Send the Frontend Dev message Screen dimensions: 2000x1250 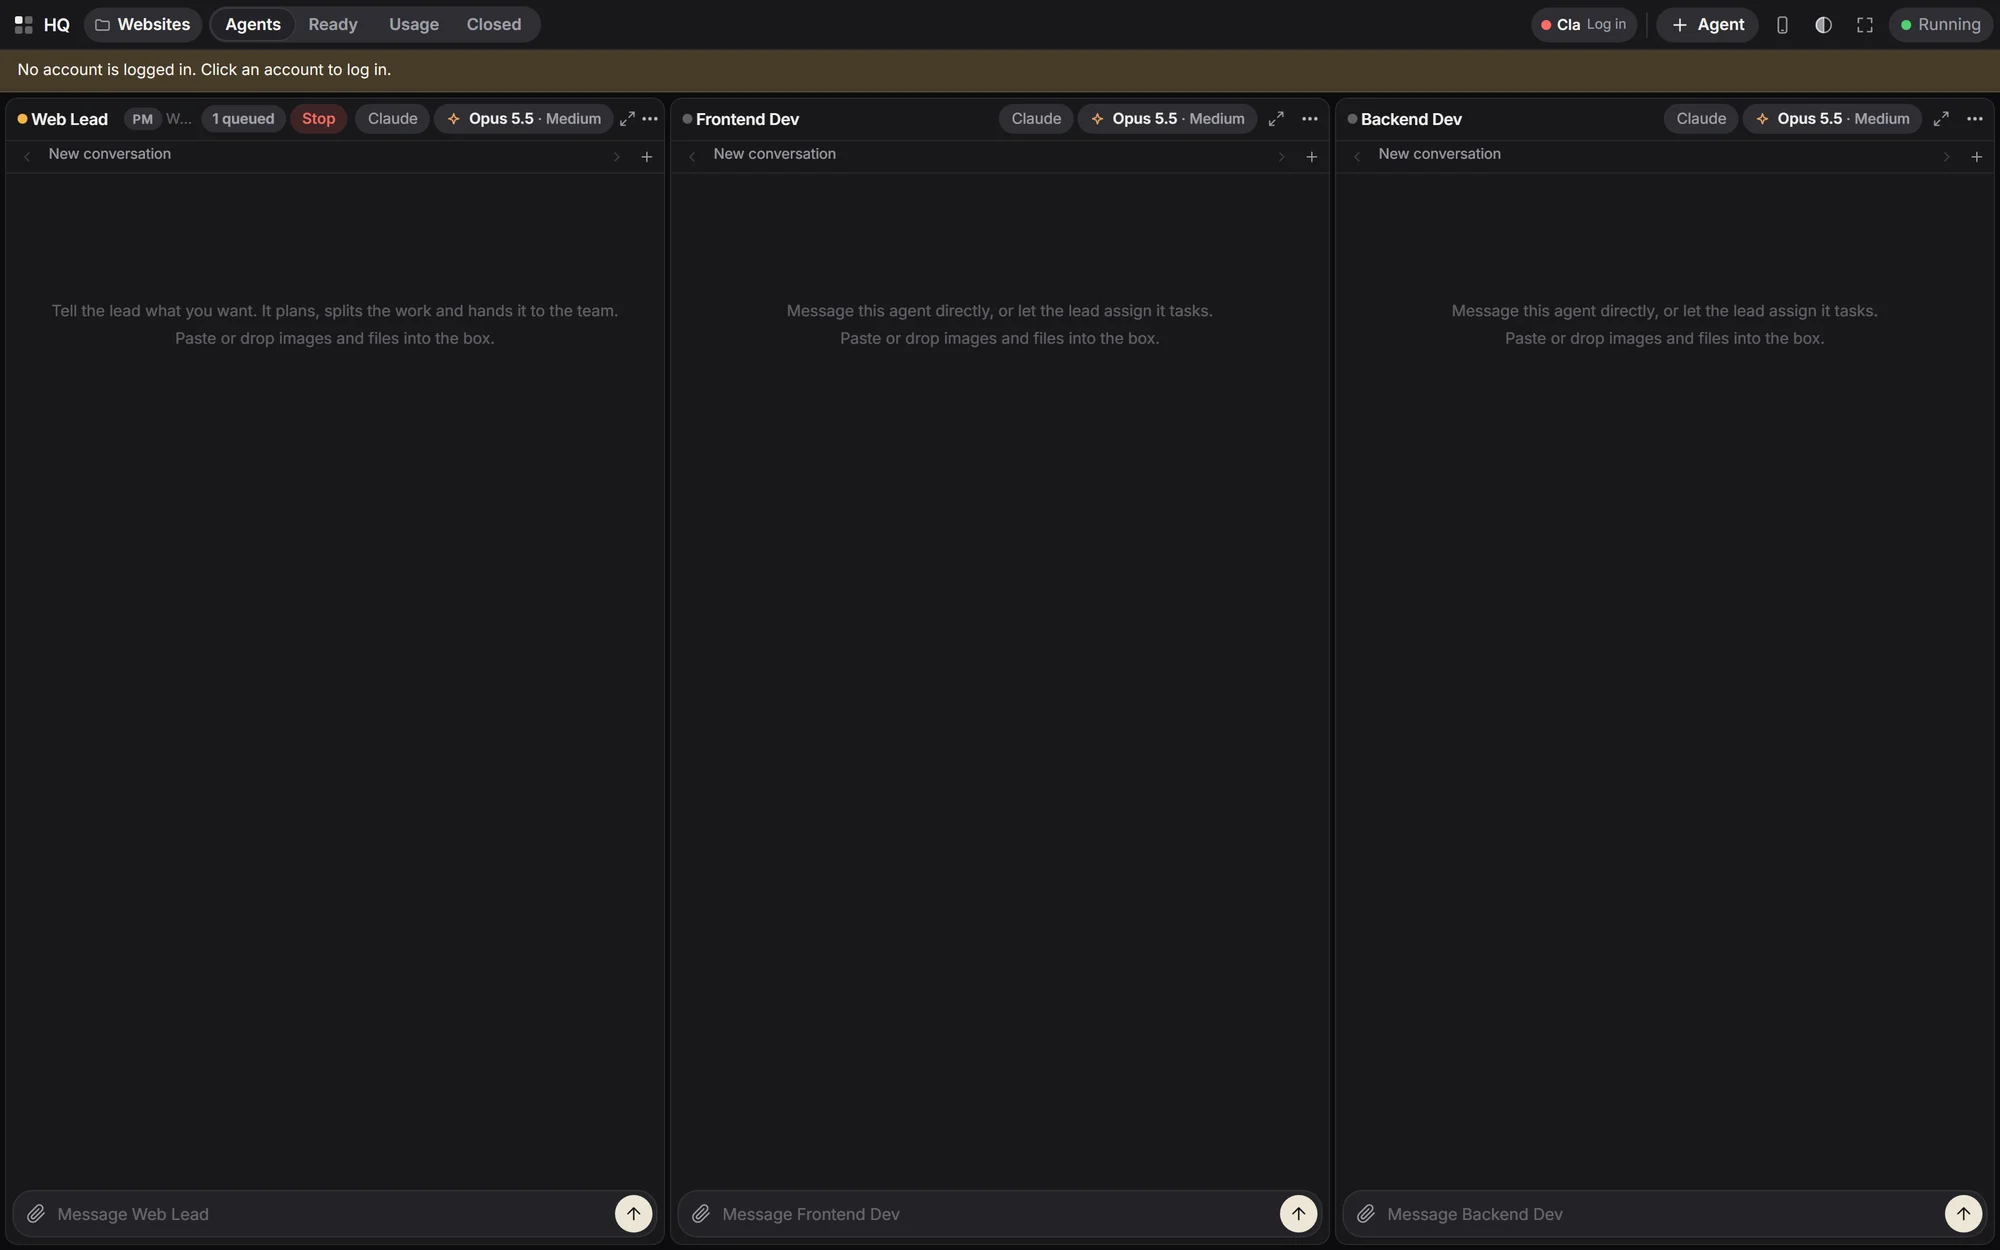tap(1298, 1214)
